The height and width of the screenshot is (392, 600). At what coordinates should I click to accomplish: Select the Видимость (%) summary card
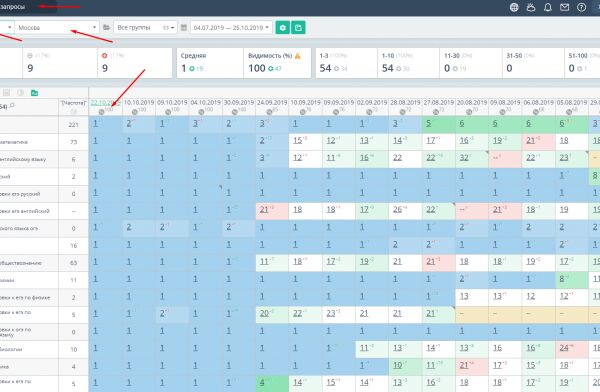click(277, 63)
